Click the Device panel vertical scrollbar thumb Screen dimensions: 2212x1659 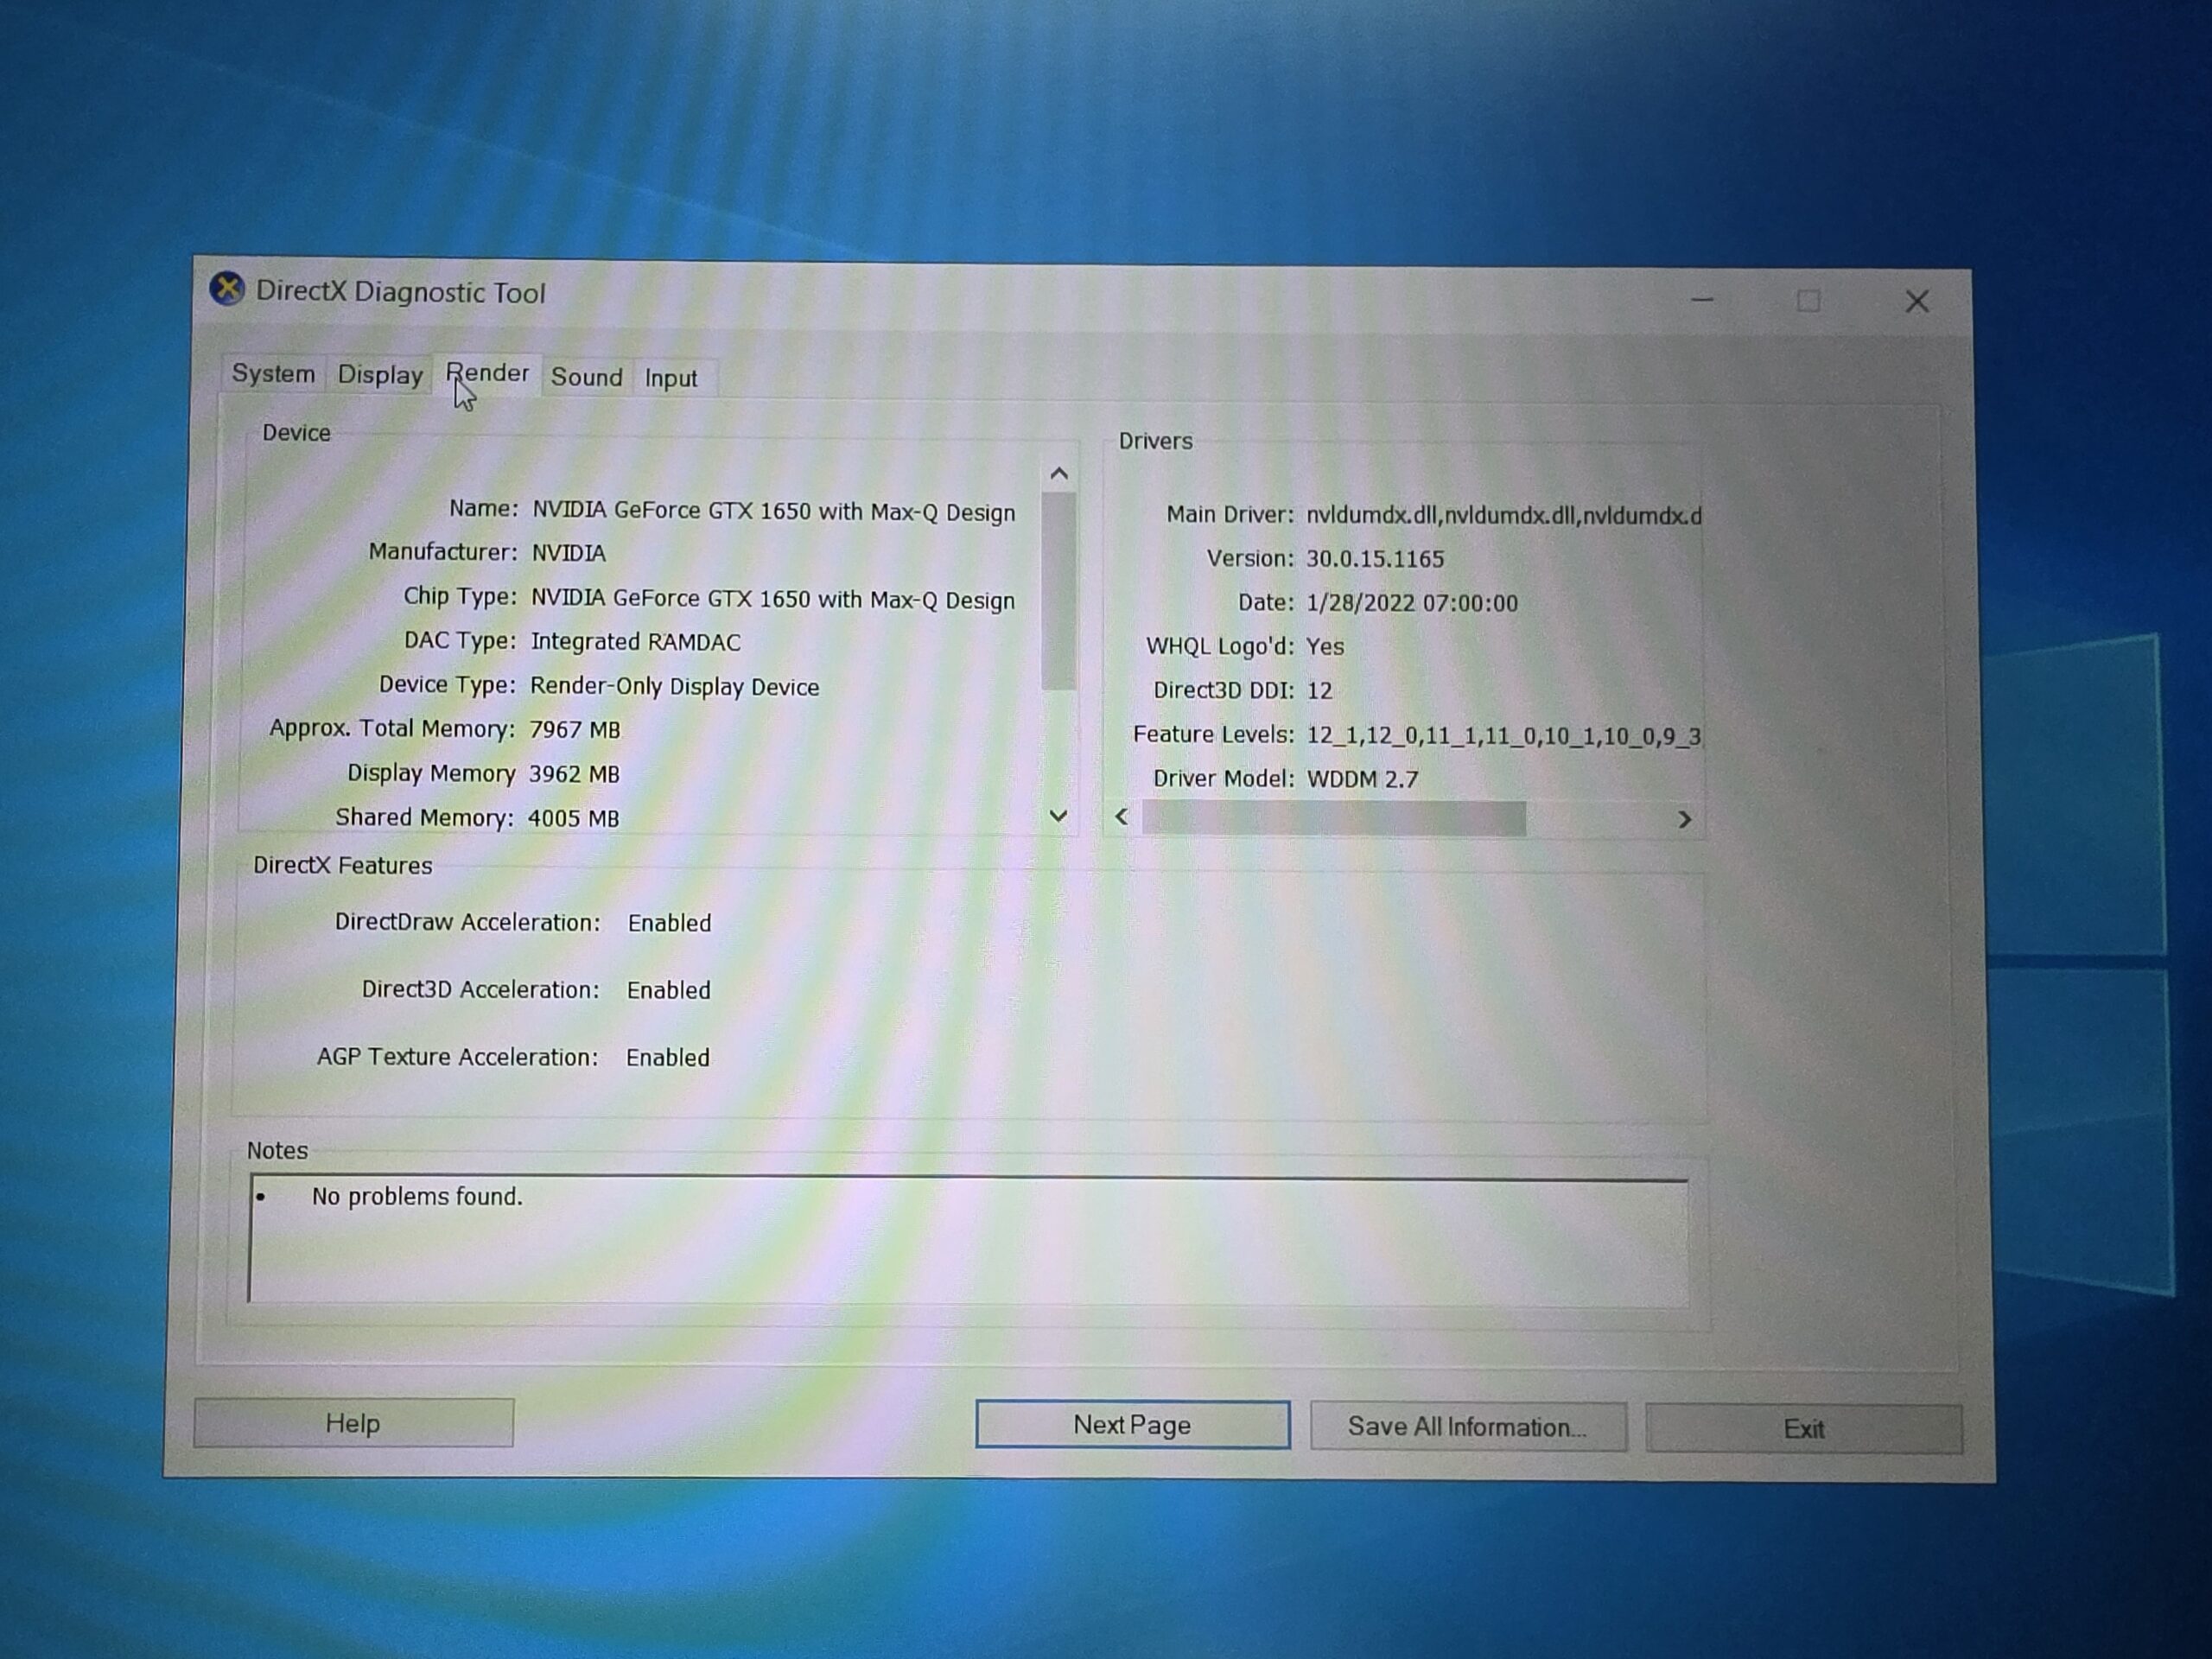pyautogui.click(x=1058, y=591)
